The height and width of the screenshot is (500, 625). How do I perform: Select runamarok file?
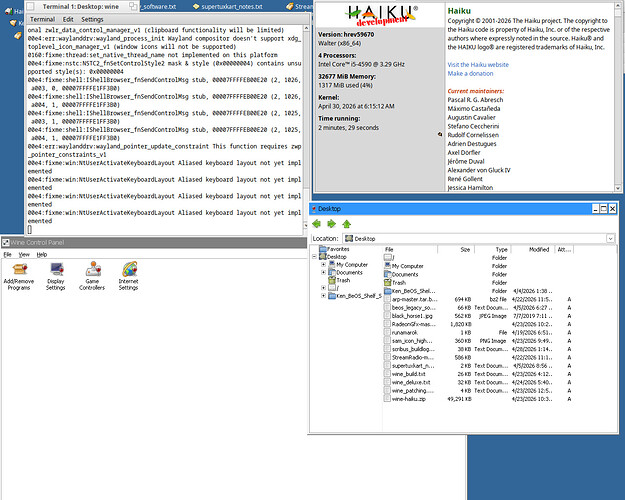coord(401,333)
